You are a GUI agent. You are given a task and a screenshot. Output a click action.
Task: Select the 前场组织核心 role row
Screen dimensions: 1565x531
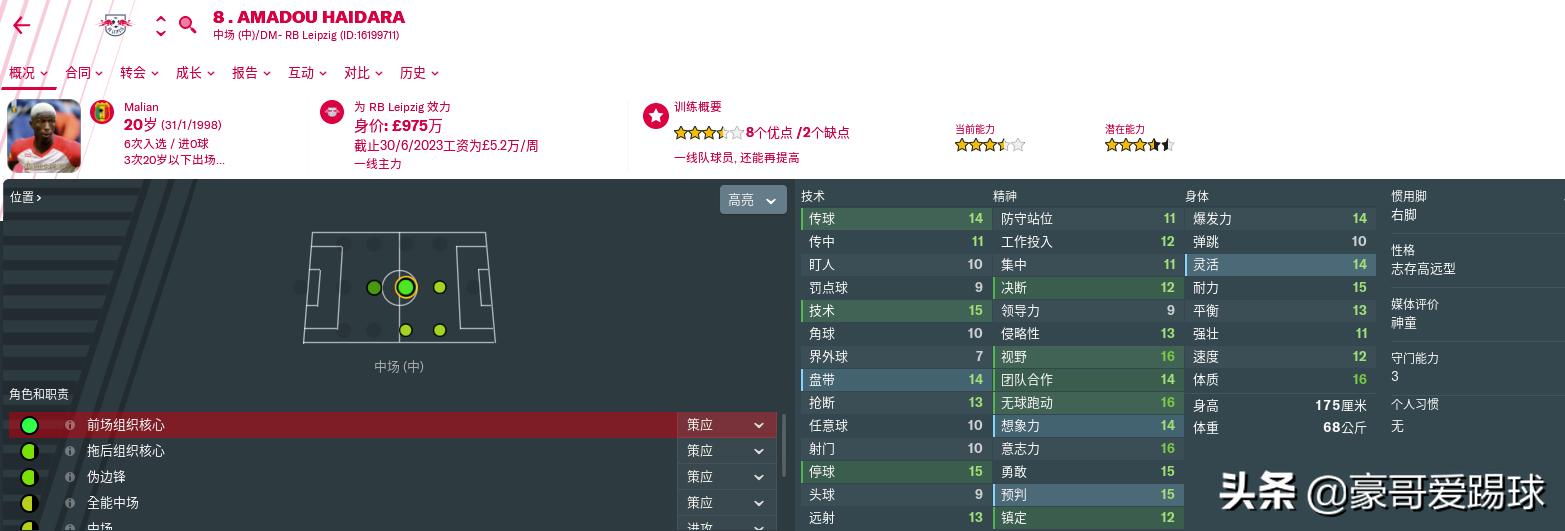point(393,425)
